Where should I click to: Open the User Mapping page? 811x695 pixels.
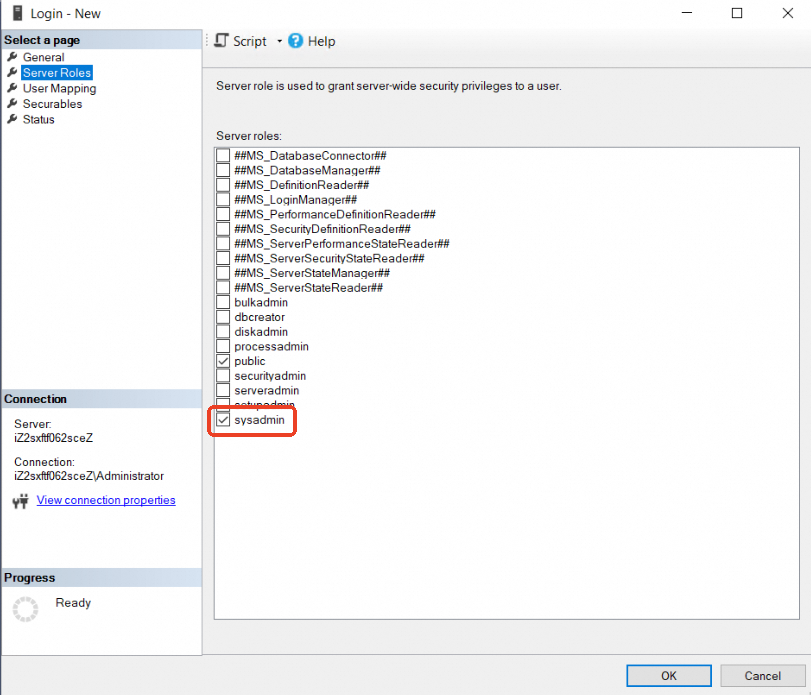coord(59,88)
